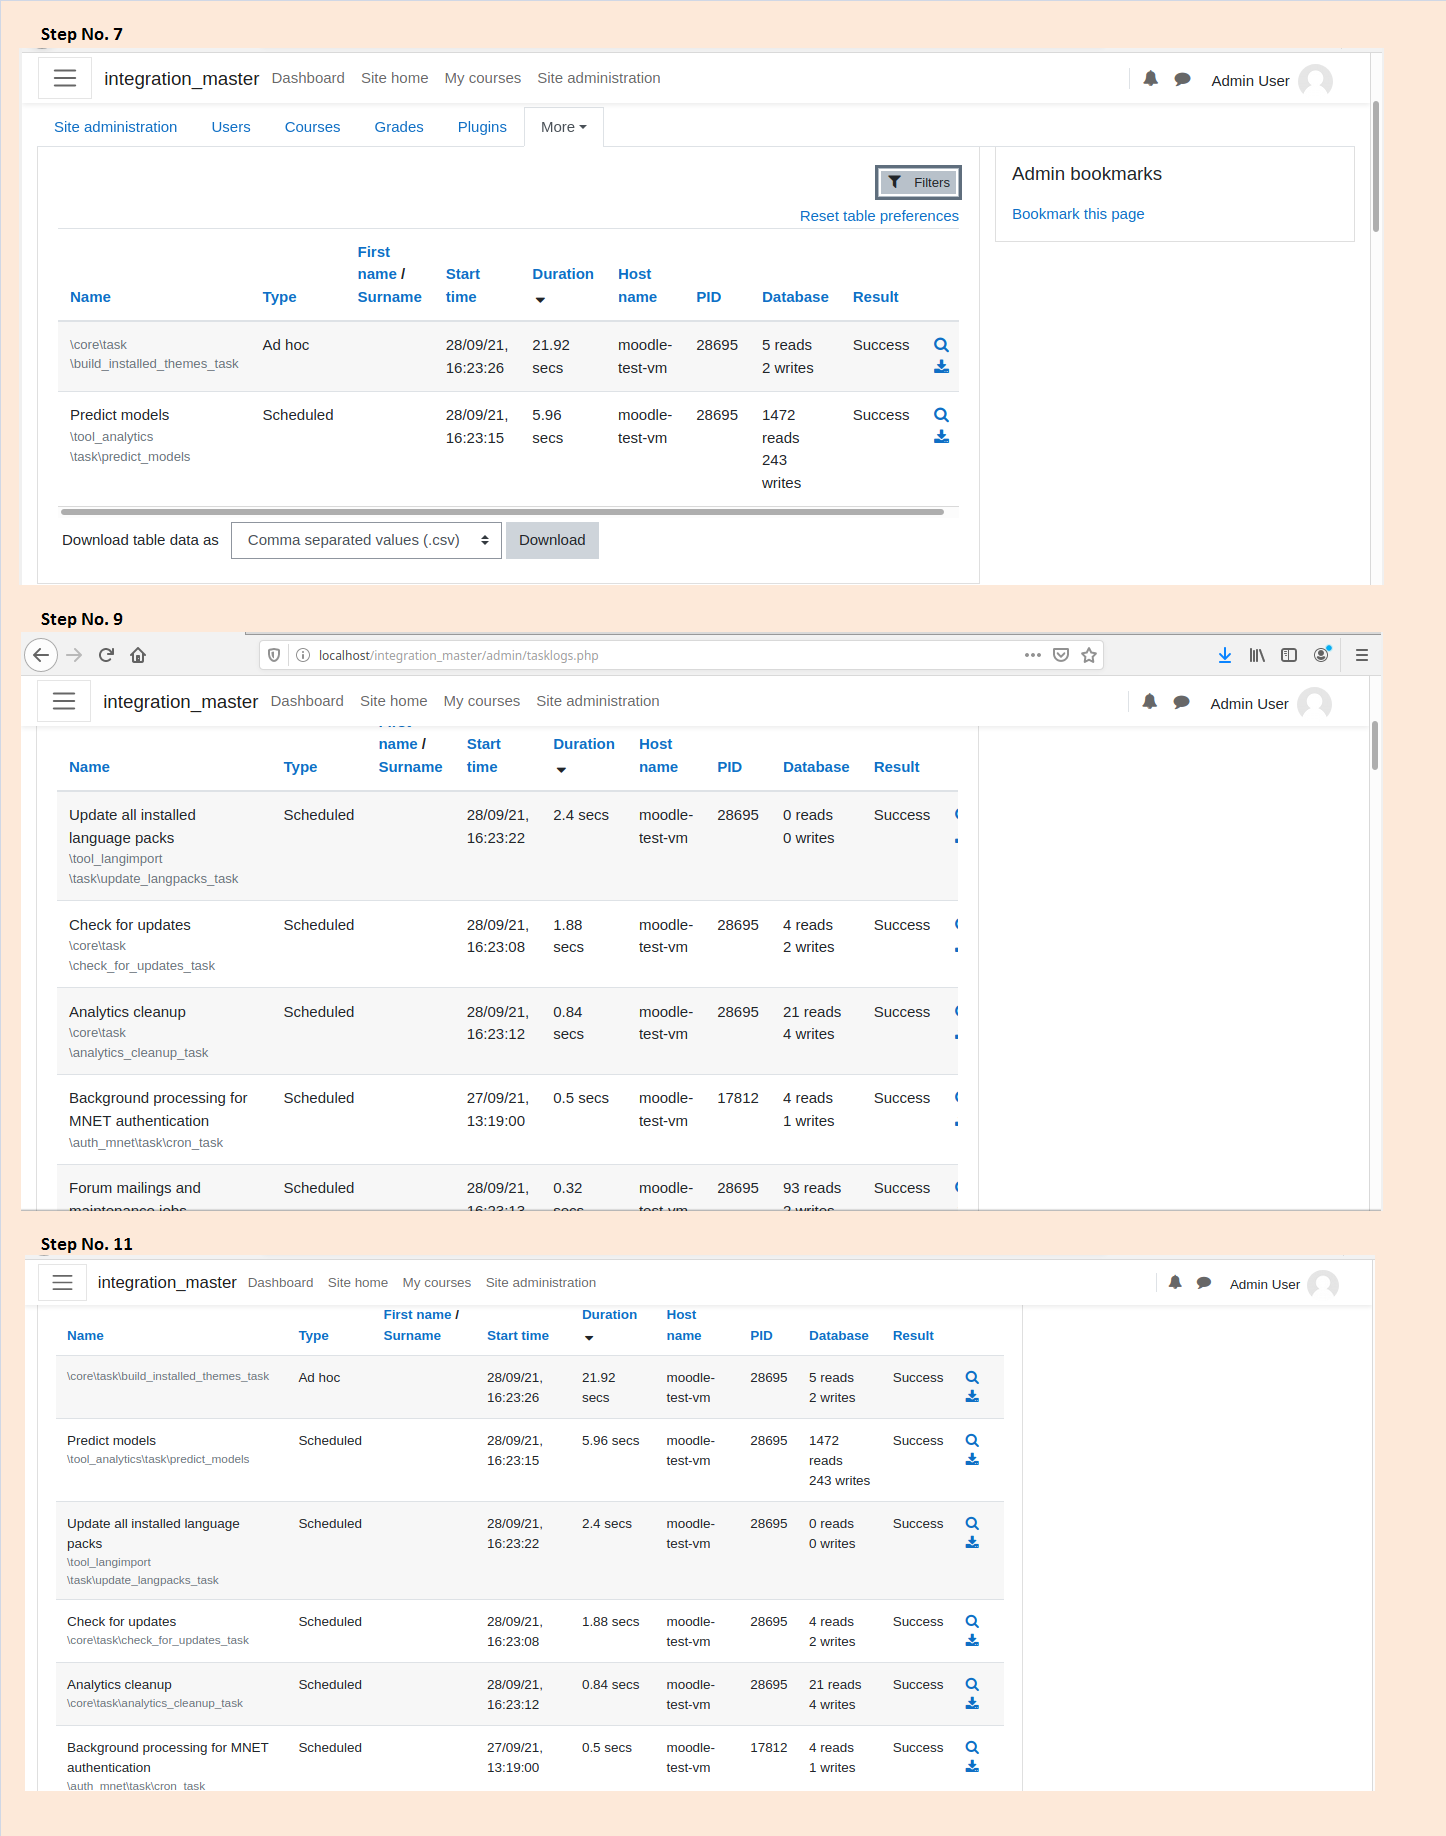Expand the More tab dropdown in Step 7
Viewport: 1446px width, 1836px height.
pyautogui.click(x=564, y=127)
